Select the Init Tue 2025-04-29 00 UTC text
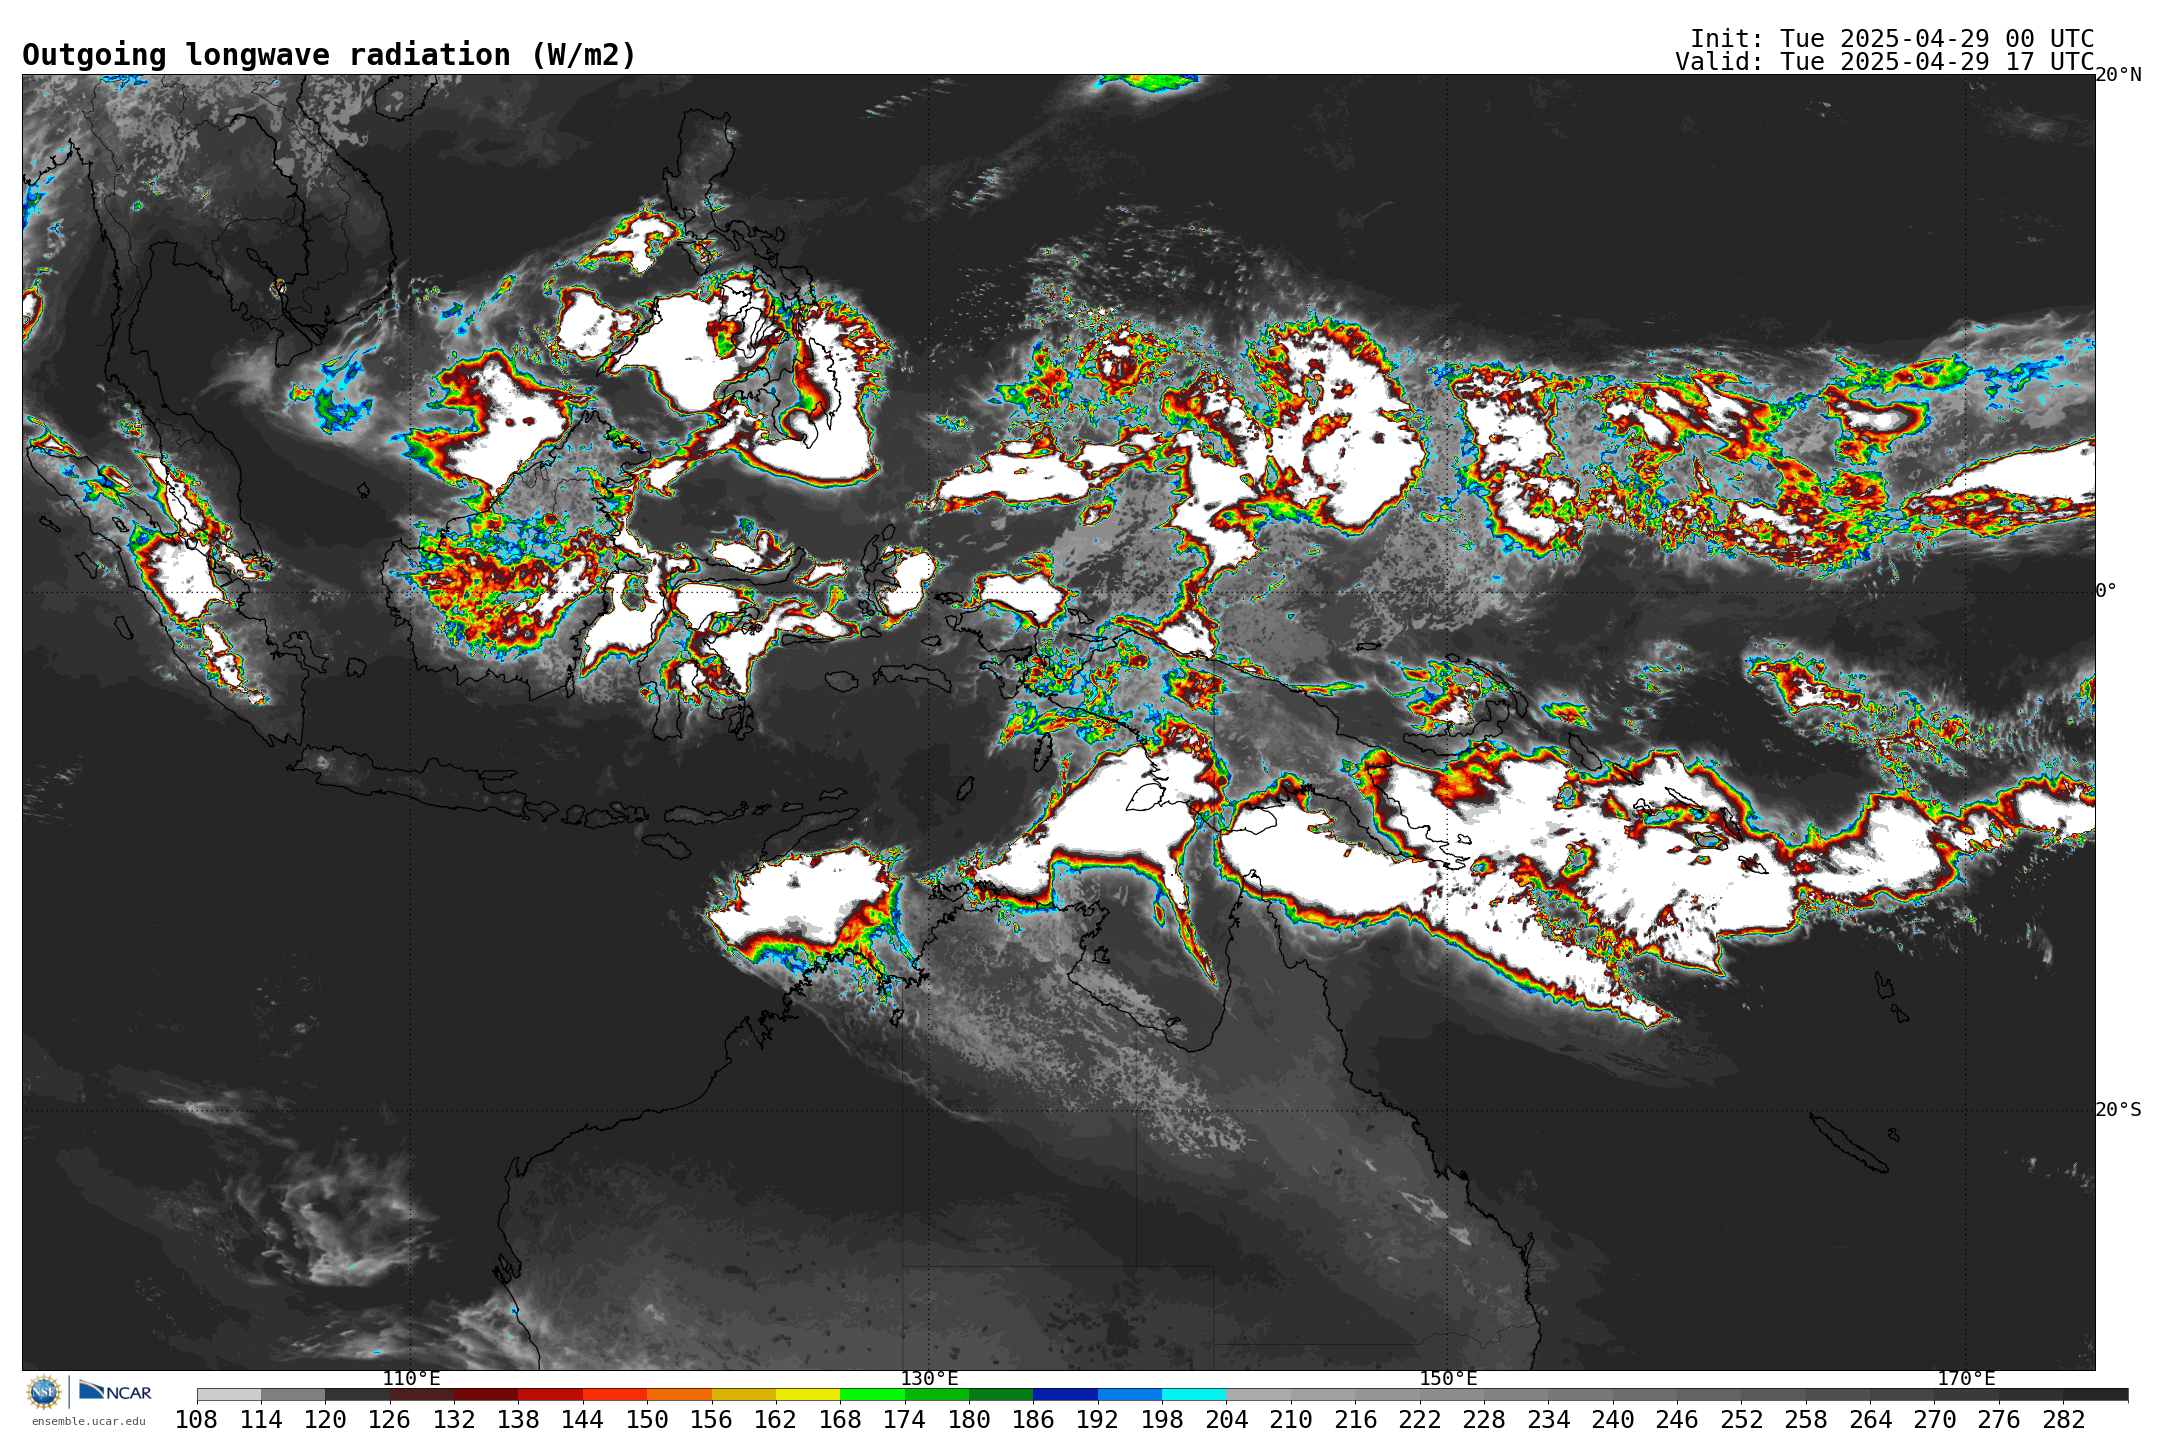This screenshot has height=1433, width=2160. [1892, 39]
